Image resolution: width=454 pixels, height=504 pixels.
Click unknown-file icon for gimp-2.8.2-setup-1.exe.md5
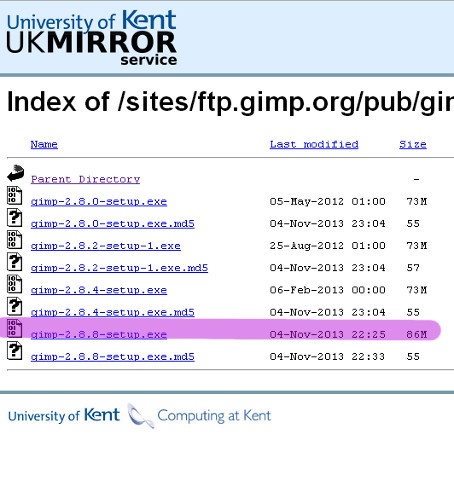pos(14,262)
